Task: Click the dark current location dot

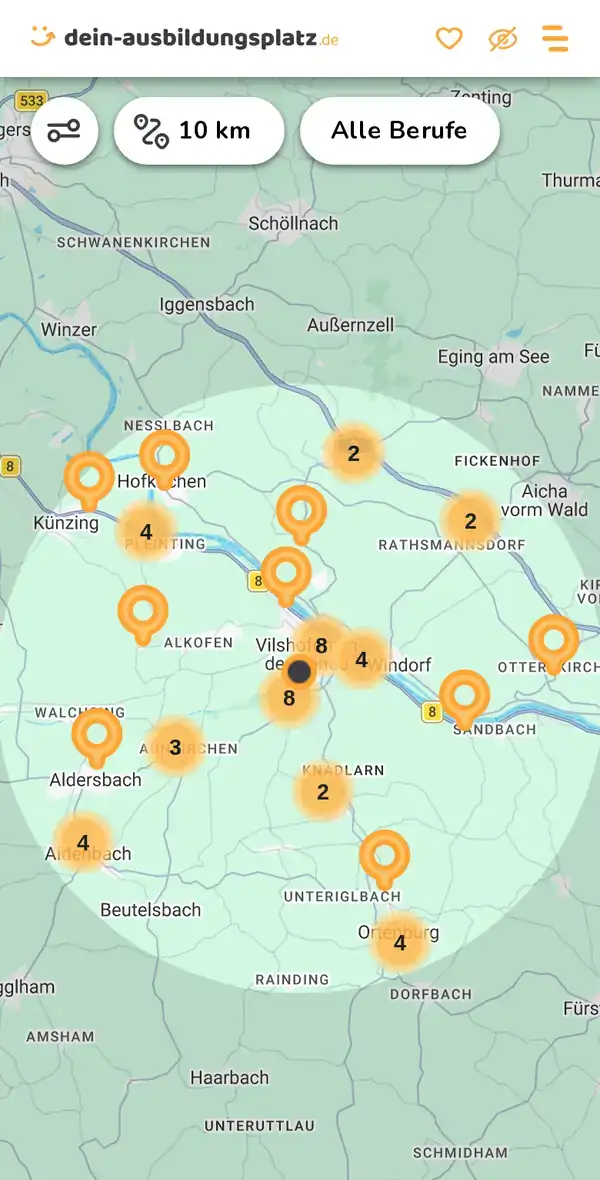Action: click(300, 671)
